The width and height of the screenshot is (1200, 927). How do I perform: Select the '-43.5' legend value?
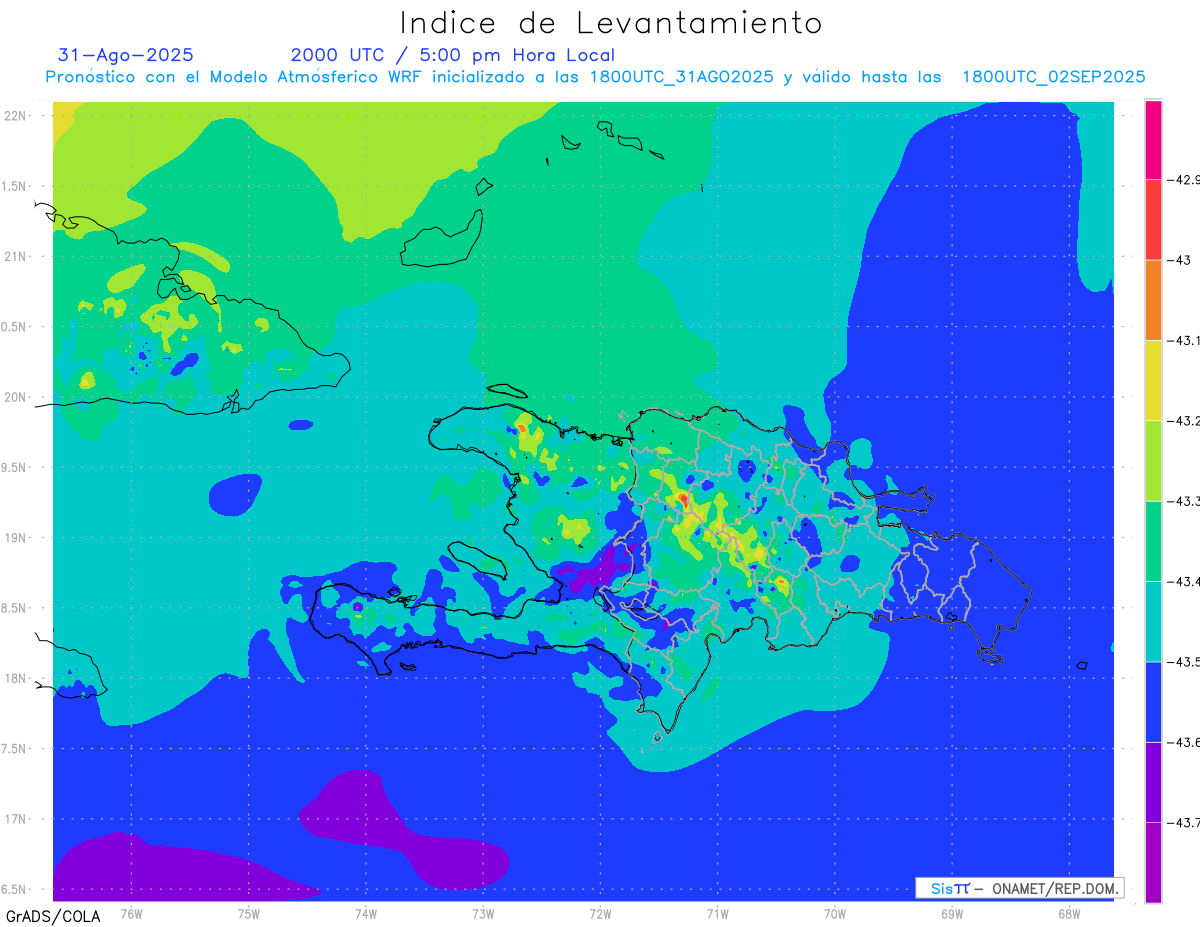(1183, 662)
